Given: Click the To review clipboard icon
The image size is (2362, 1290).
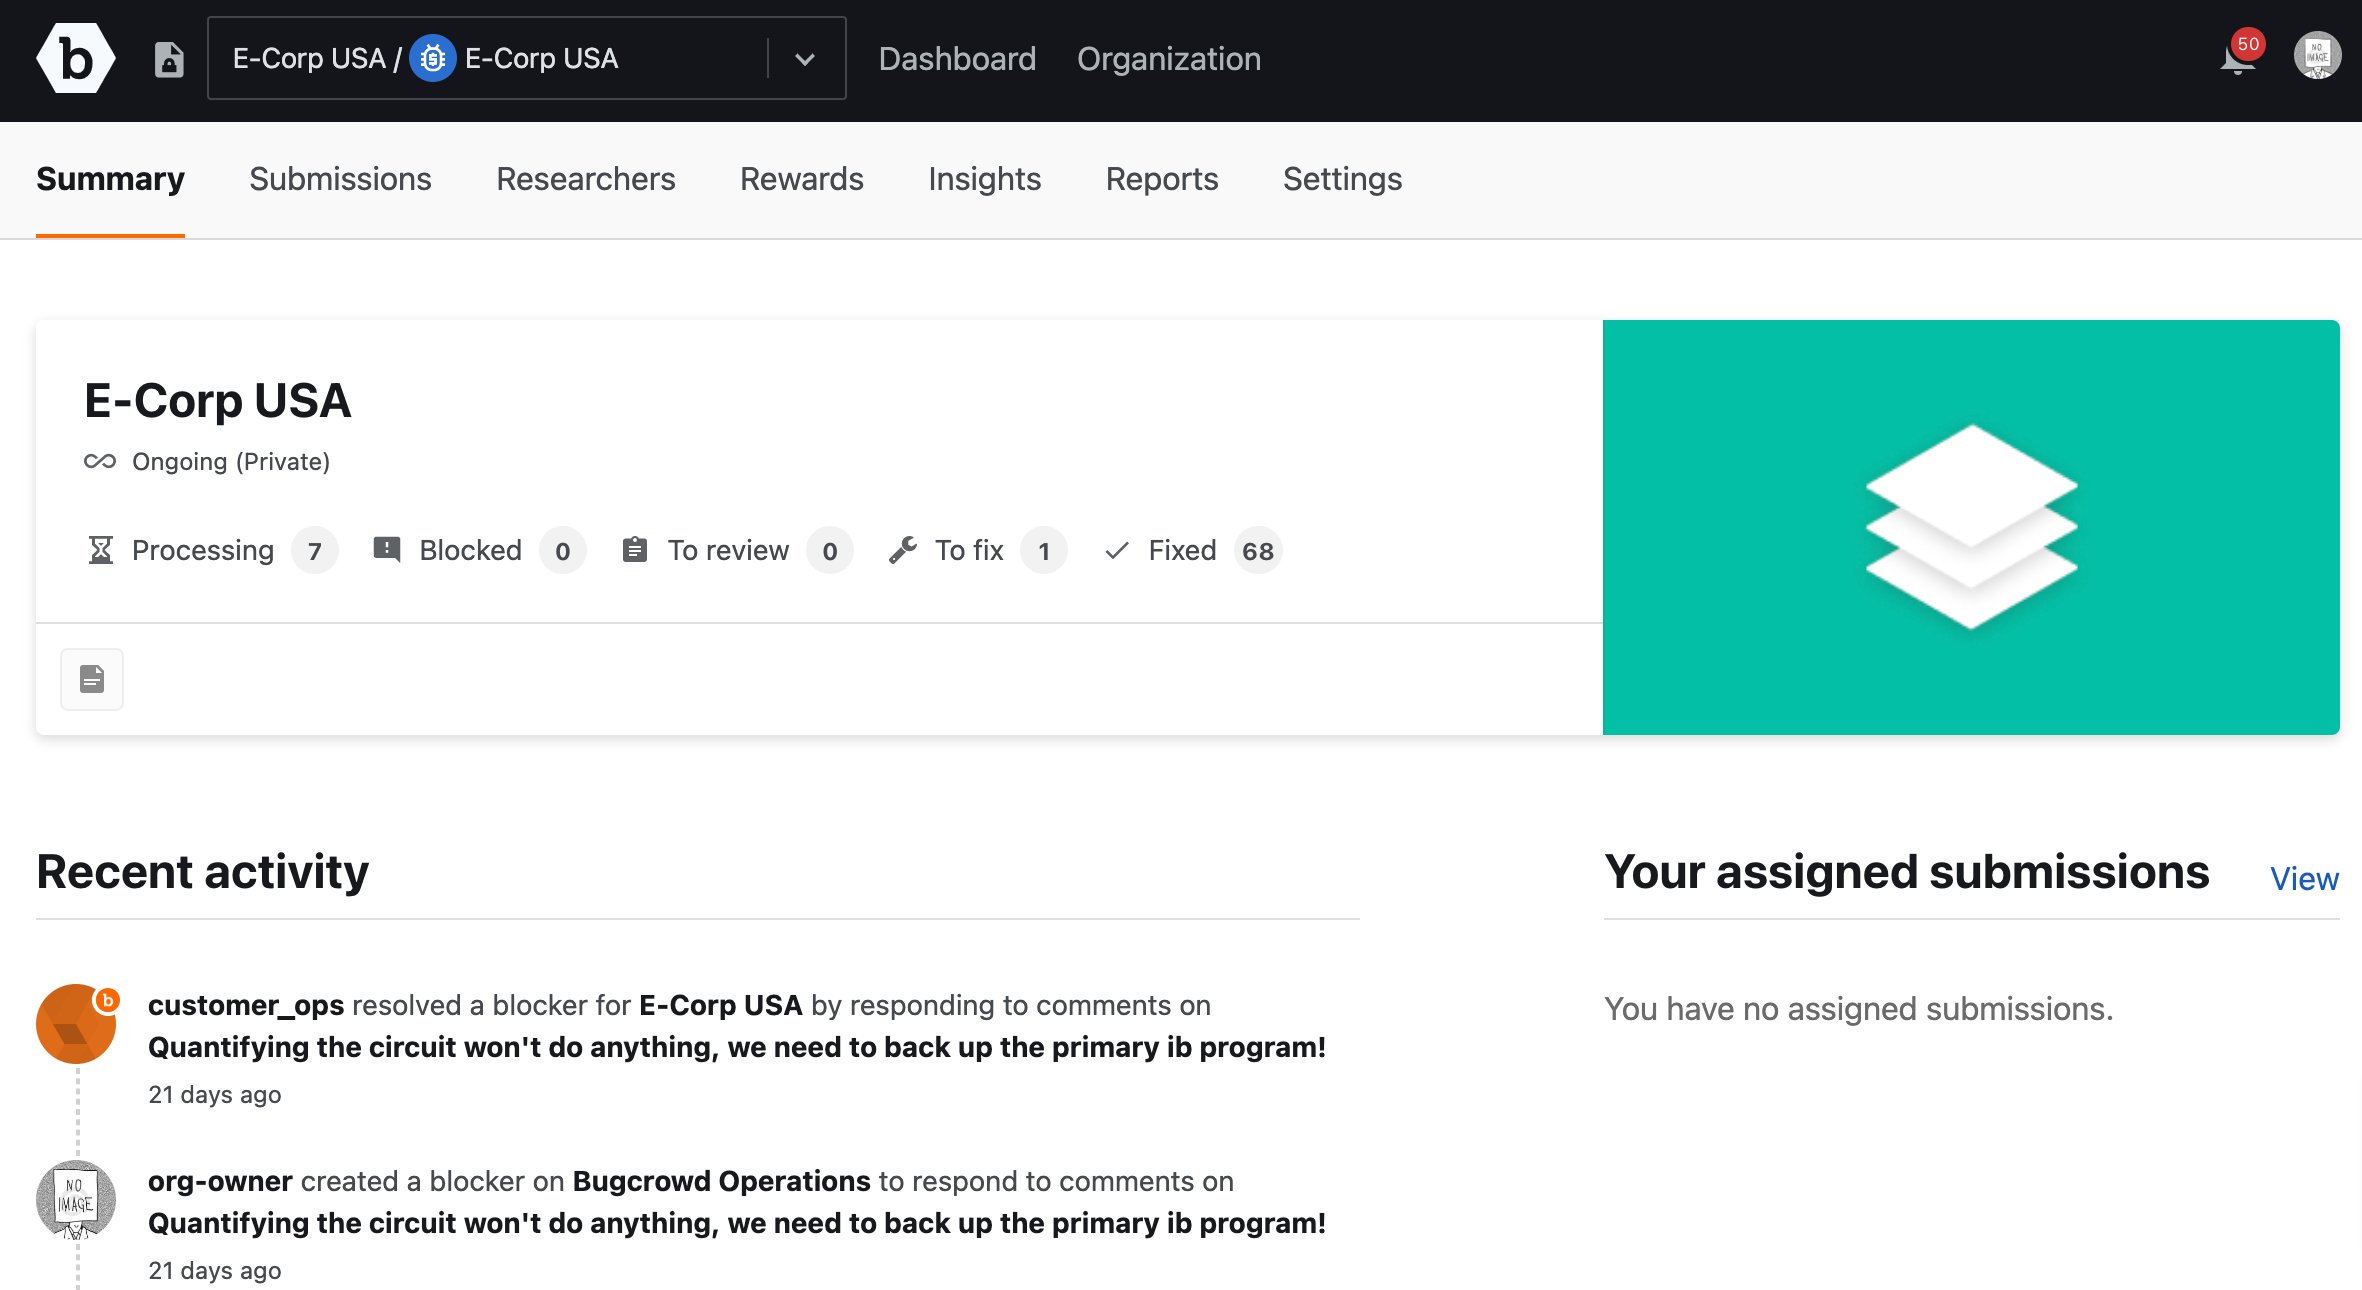Looking at the screenshot, I should [635, 550].
